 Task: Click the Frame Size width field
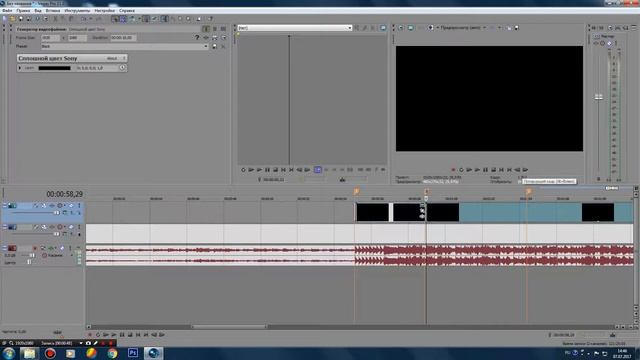pos(50,38)
